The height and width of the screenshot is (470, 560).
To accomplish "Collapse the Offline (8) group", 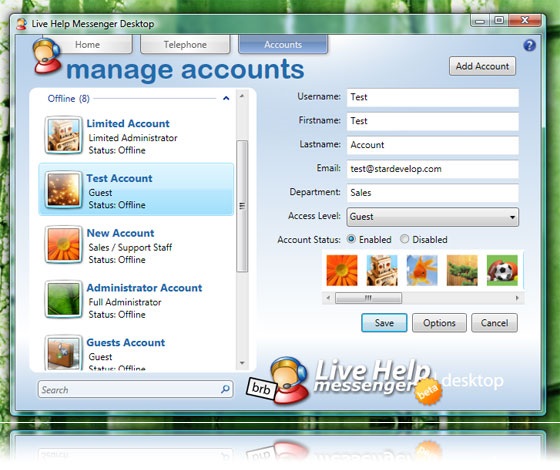I will (x=226, y=98).
